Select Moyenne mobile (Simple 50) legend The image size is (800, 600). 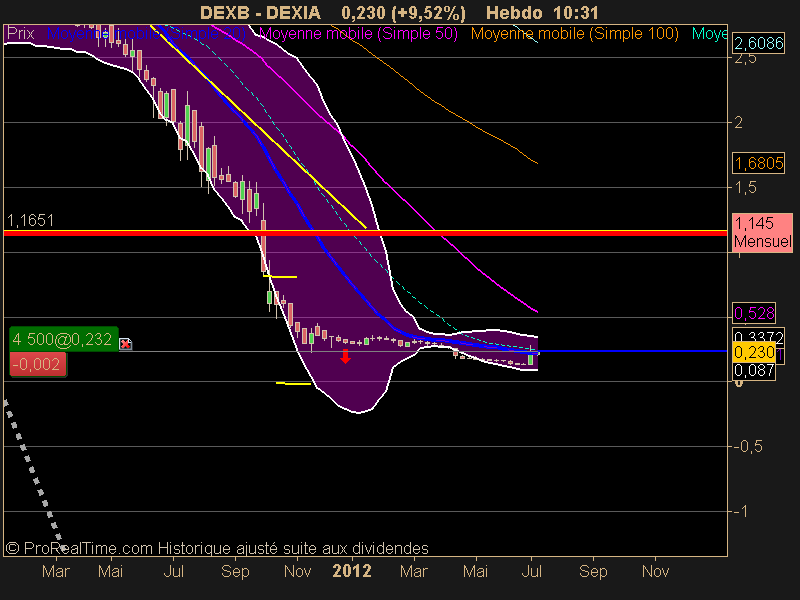tap(358, 34)
